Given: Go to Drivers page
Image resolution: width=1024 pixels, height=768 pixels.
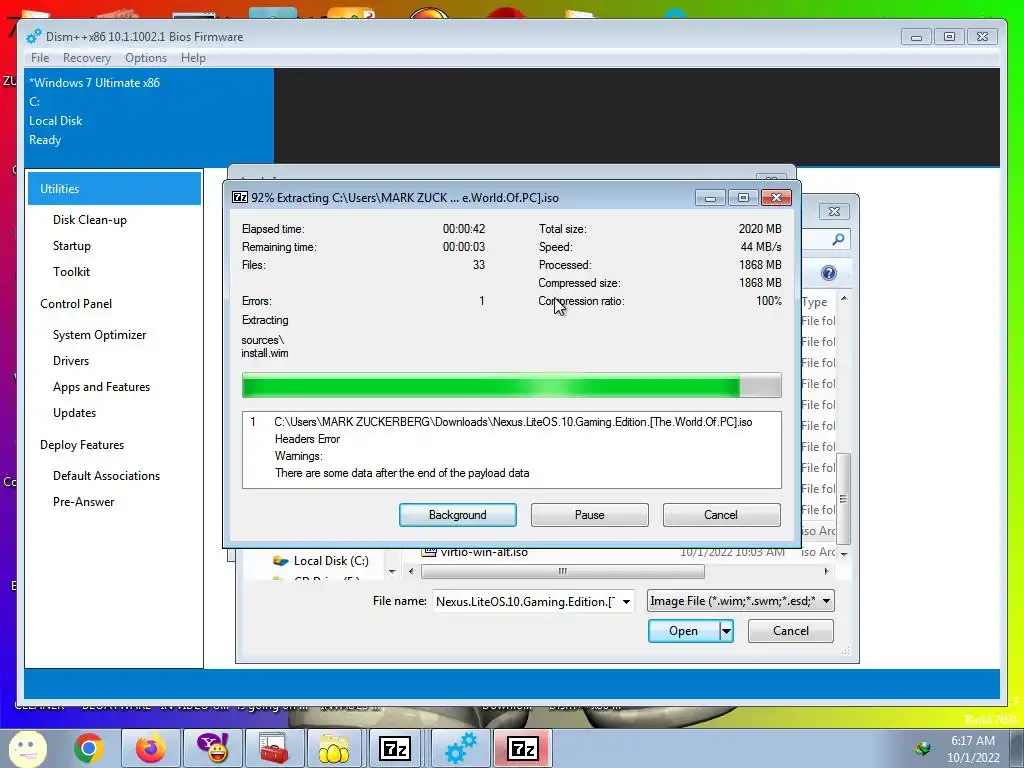Looking at the screenshot, I should pyautogui.click(x=71, y=360).
